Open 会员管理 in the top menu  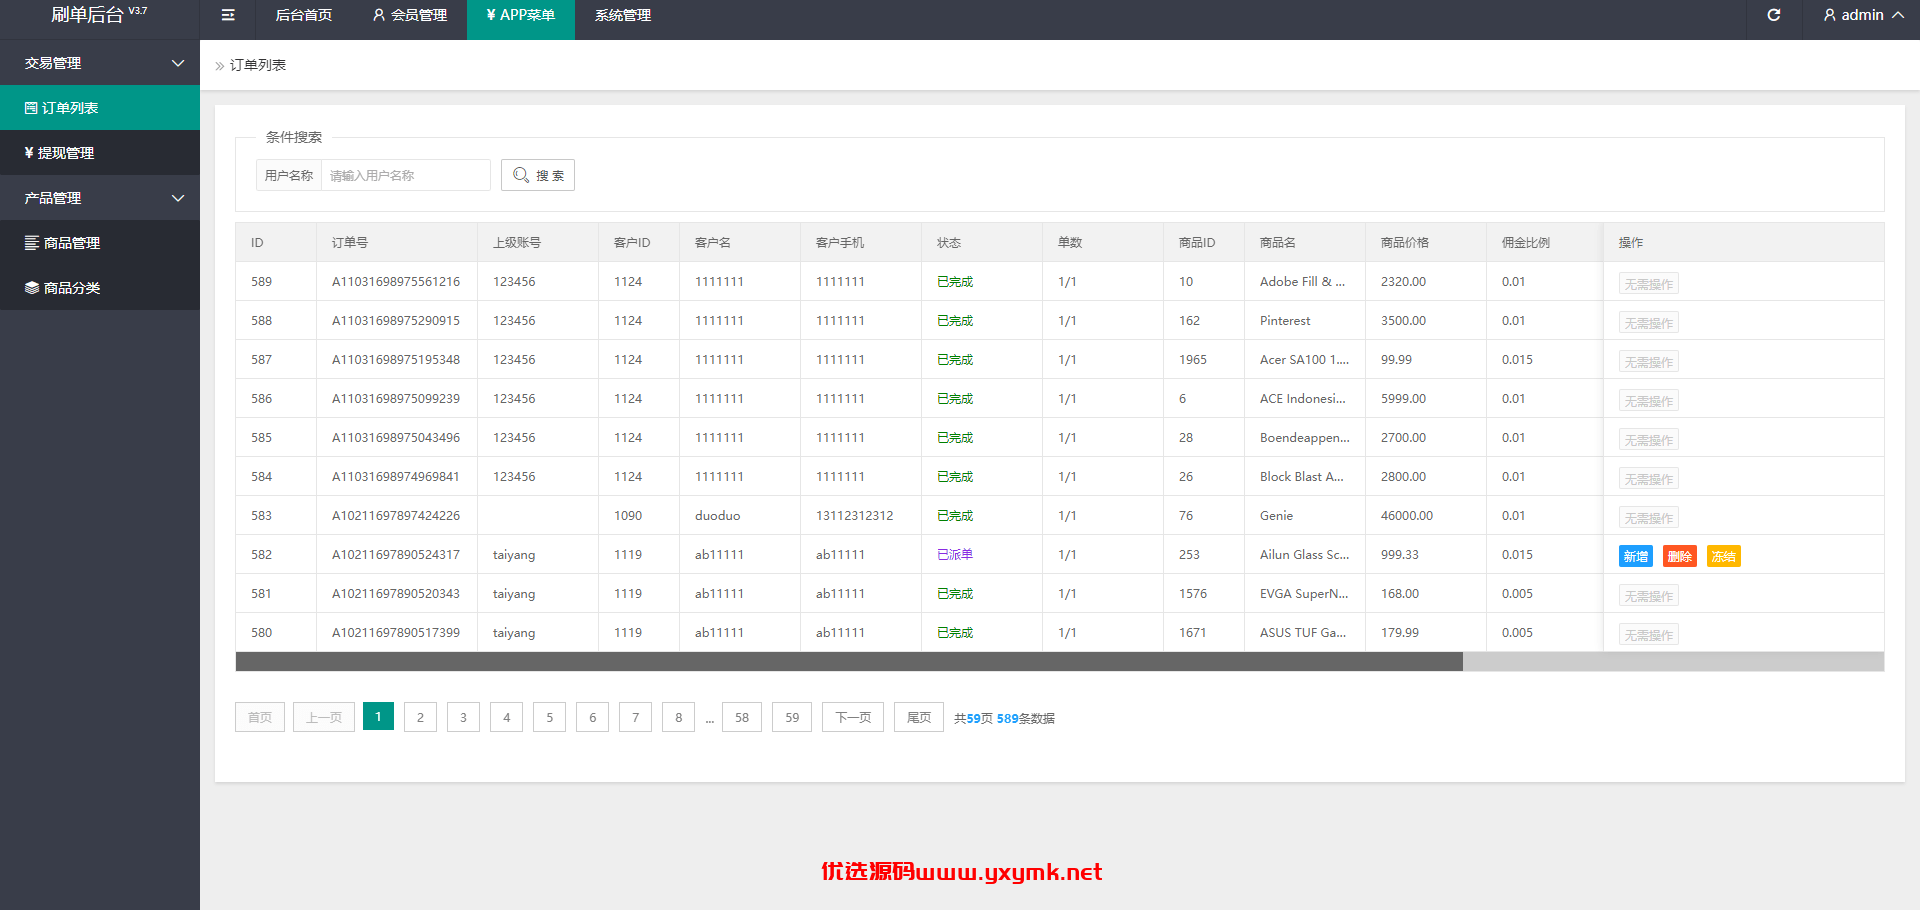point(410,15)
